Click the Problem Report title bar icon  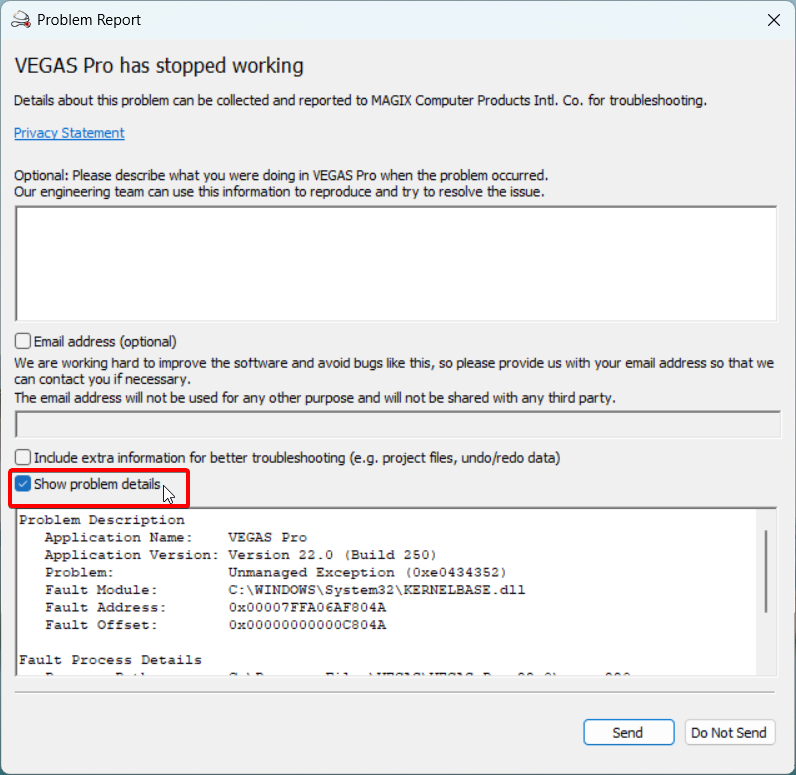(19, 20)
